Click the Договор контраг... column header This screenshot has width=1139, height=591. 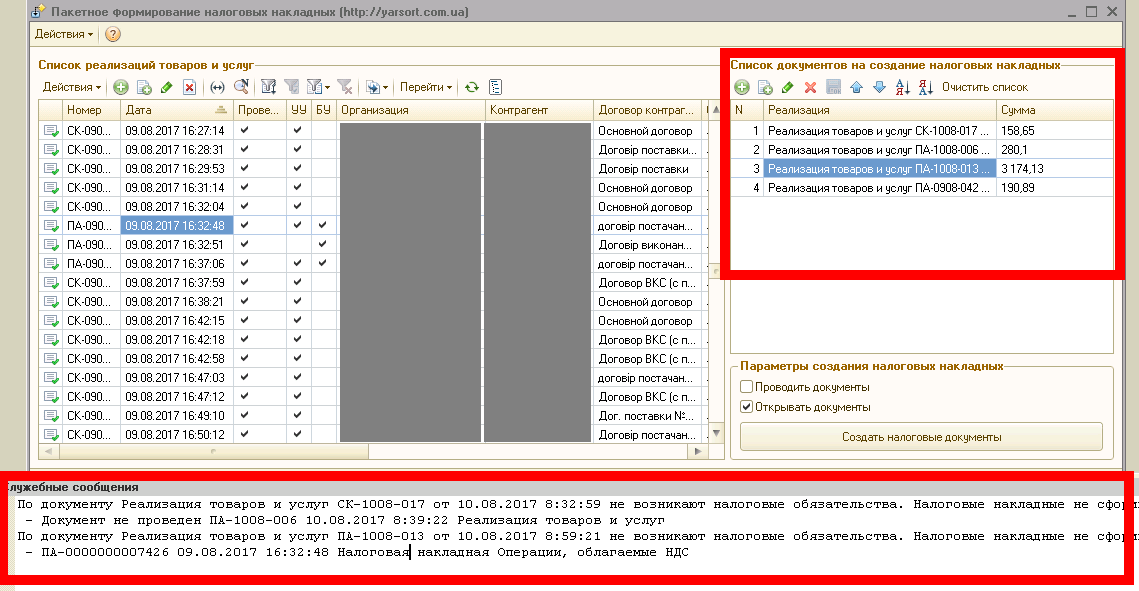point(646,110)
